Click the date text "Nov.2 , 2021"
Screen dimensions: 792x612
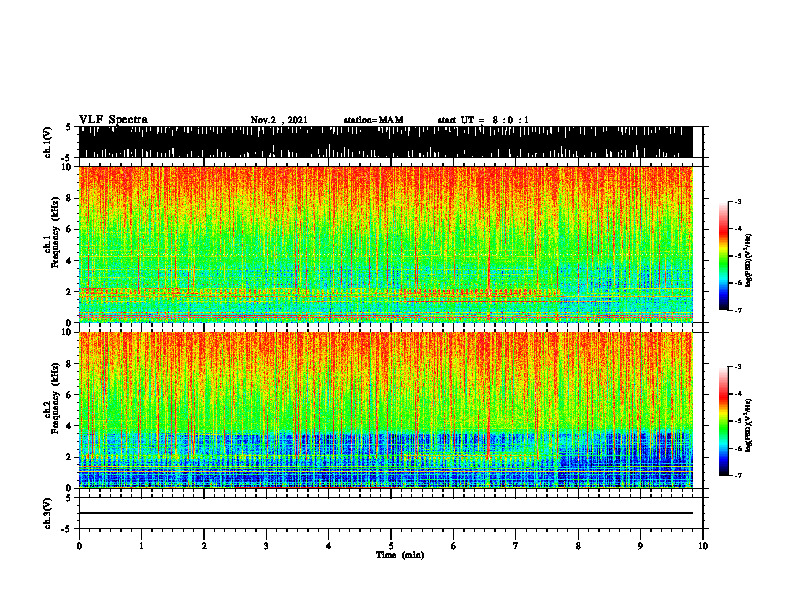coord(279,120)
